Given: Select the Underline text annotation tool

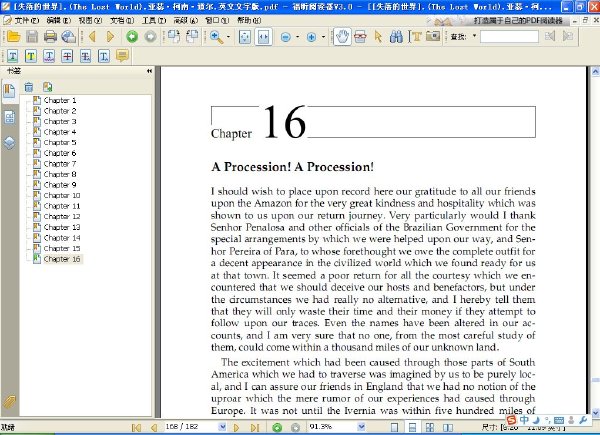Looking at the screenshot, I should coord(13,56).
